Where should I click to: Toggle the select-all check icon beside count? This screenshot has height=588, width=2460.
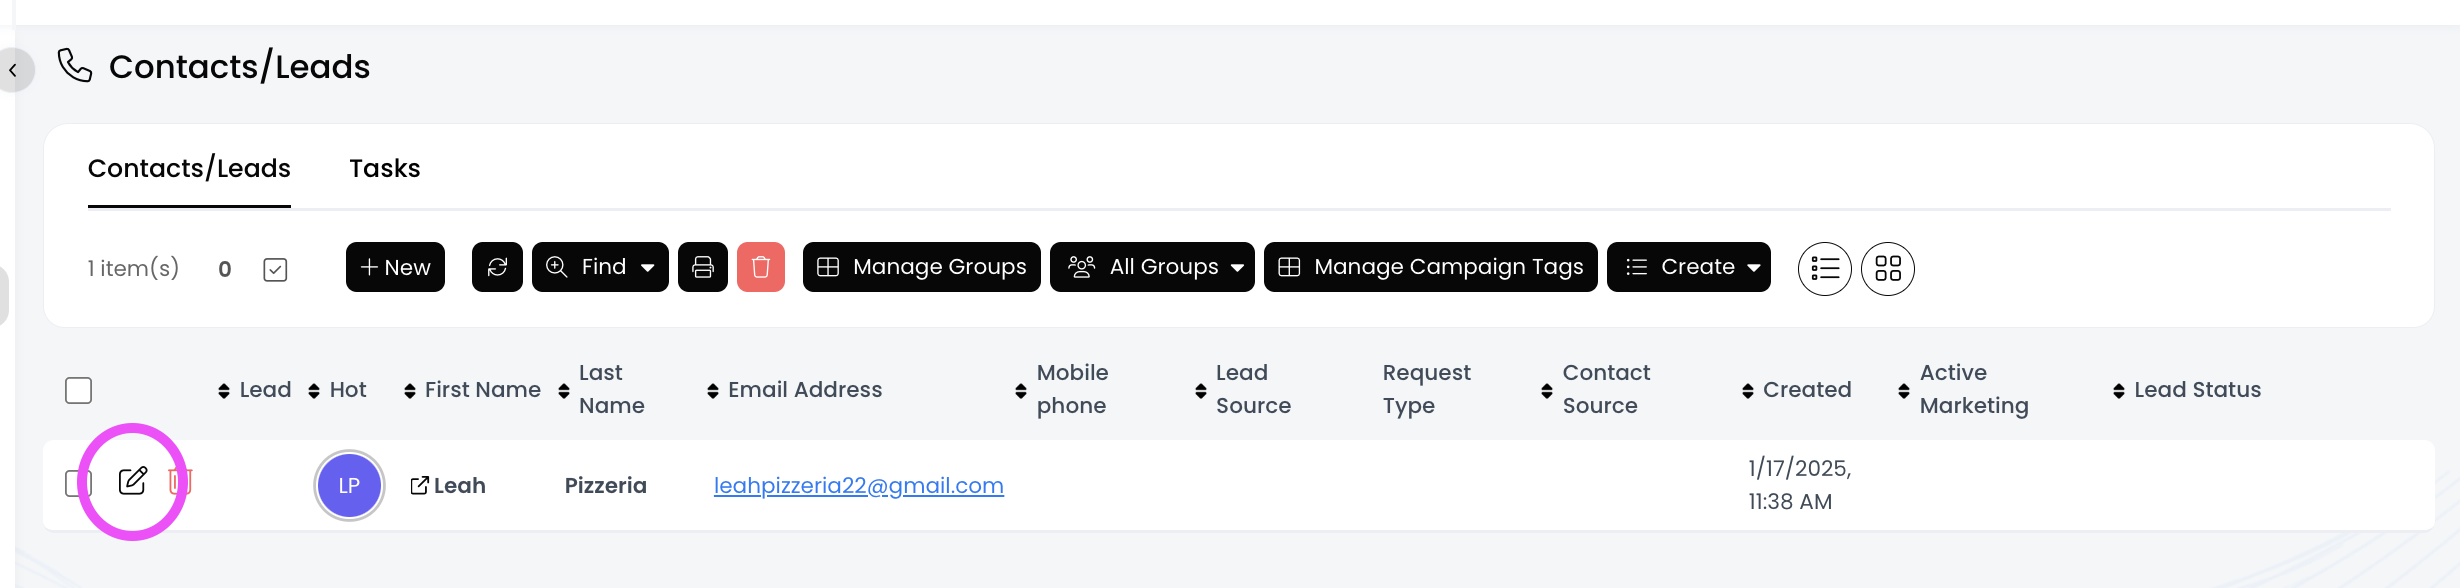click(x=275, y=270)
